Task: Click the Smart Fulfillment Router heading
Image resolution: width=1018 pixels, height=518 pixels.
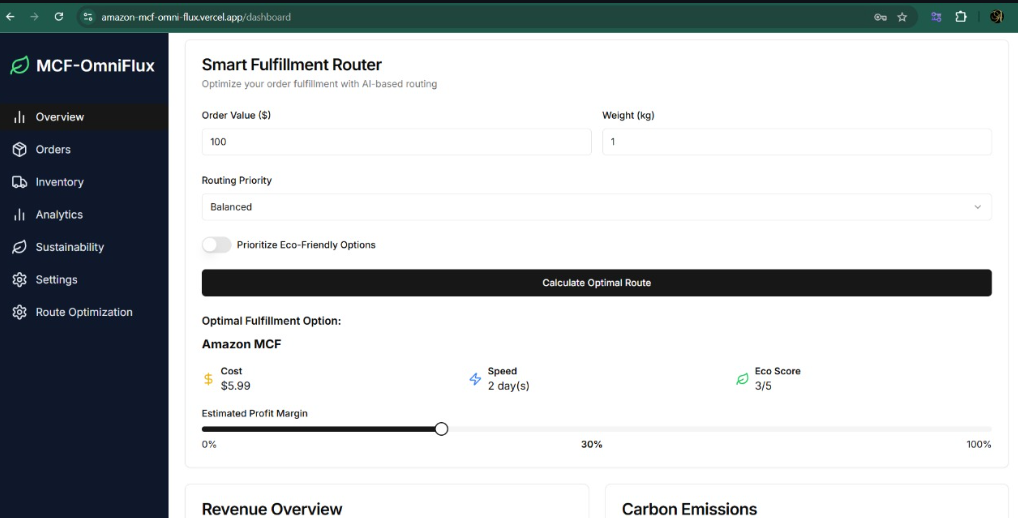Action: click(x=292, y=64)
